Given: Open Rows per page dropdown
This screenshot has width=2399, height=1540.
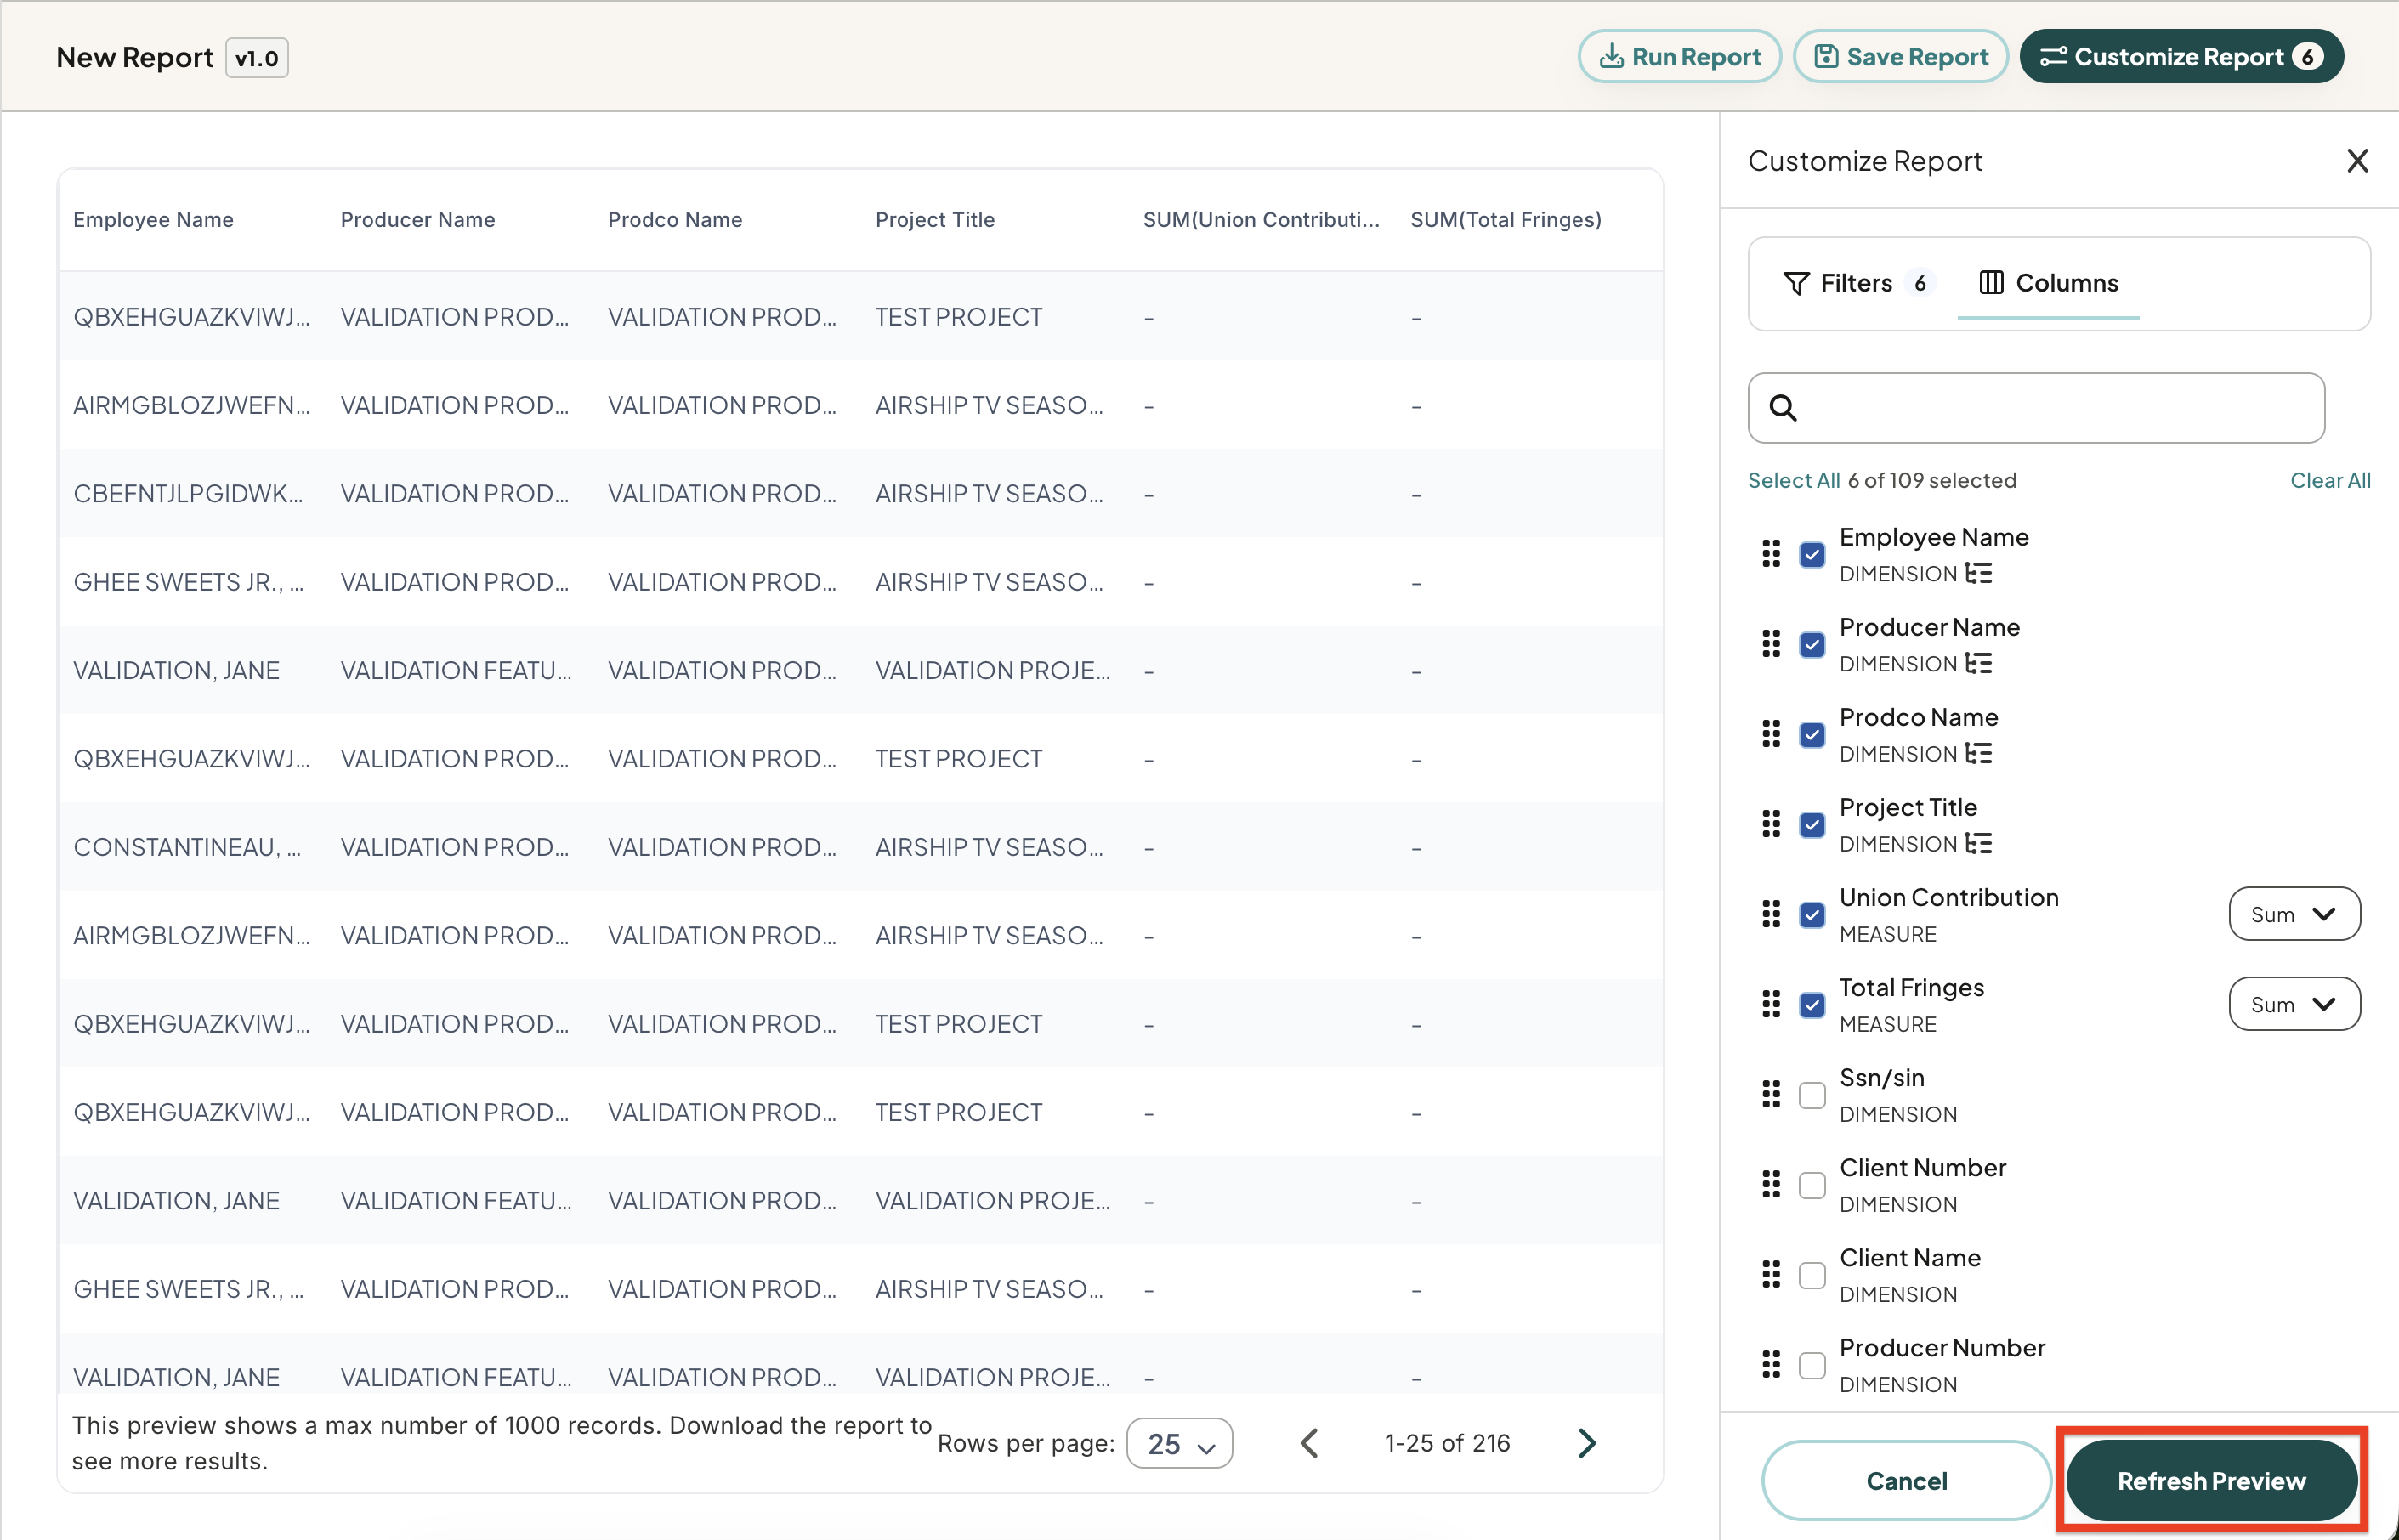Looking at the screenshot, I should coord(1179,1443).
